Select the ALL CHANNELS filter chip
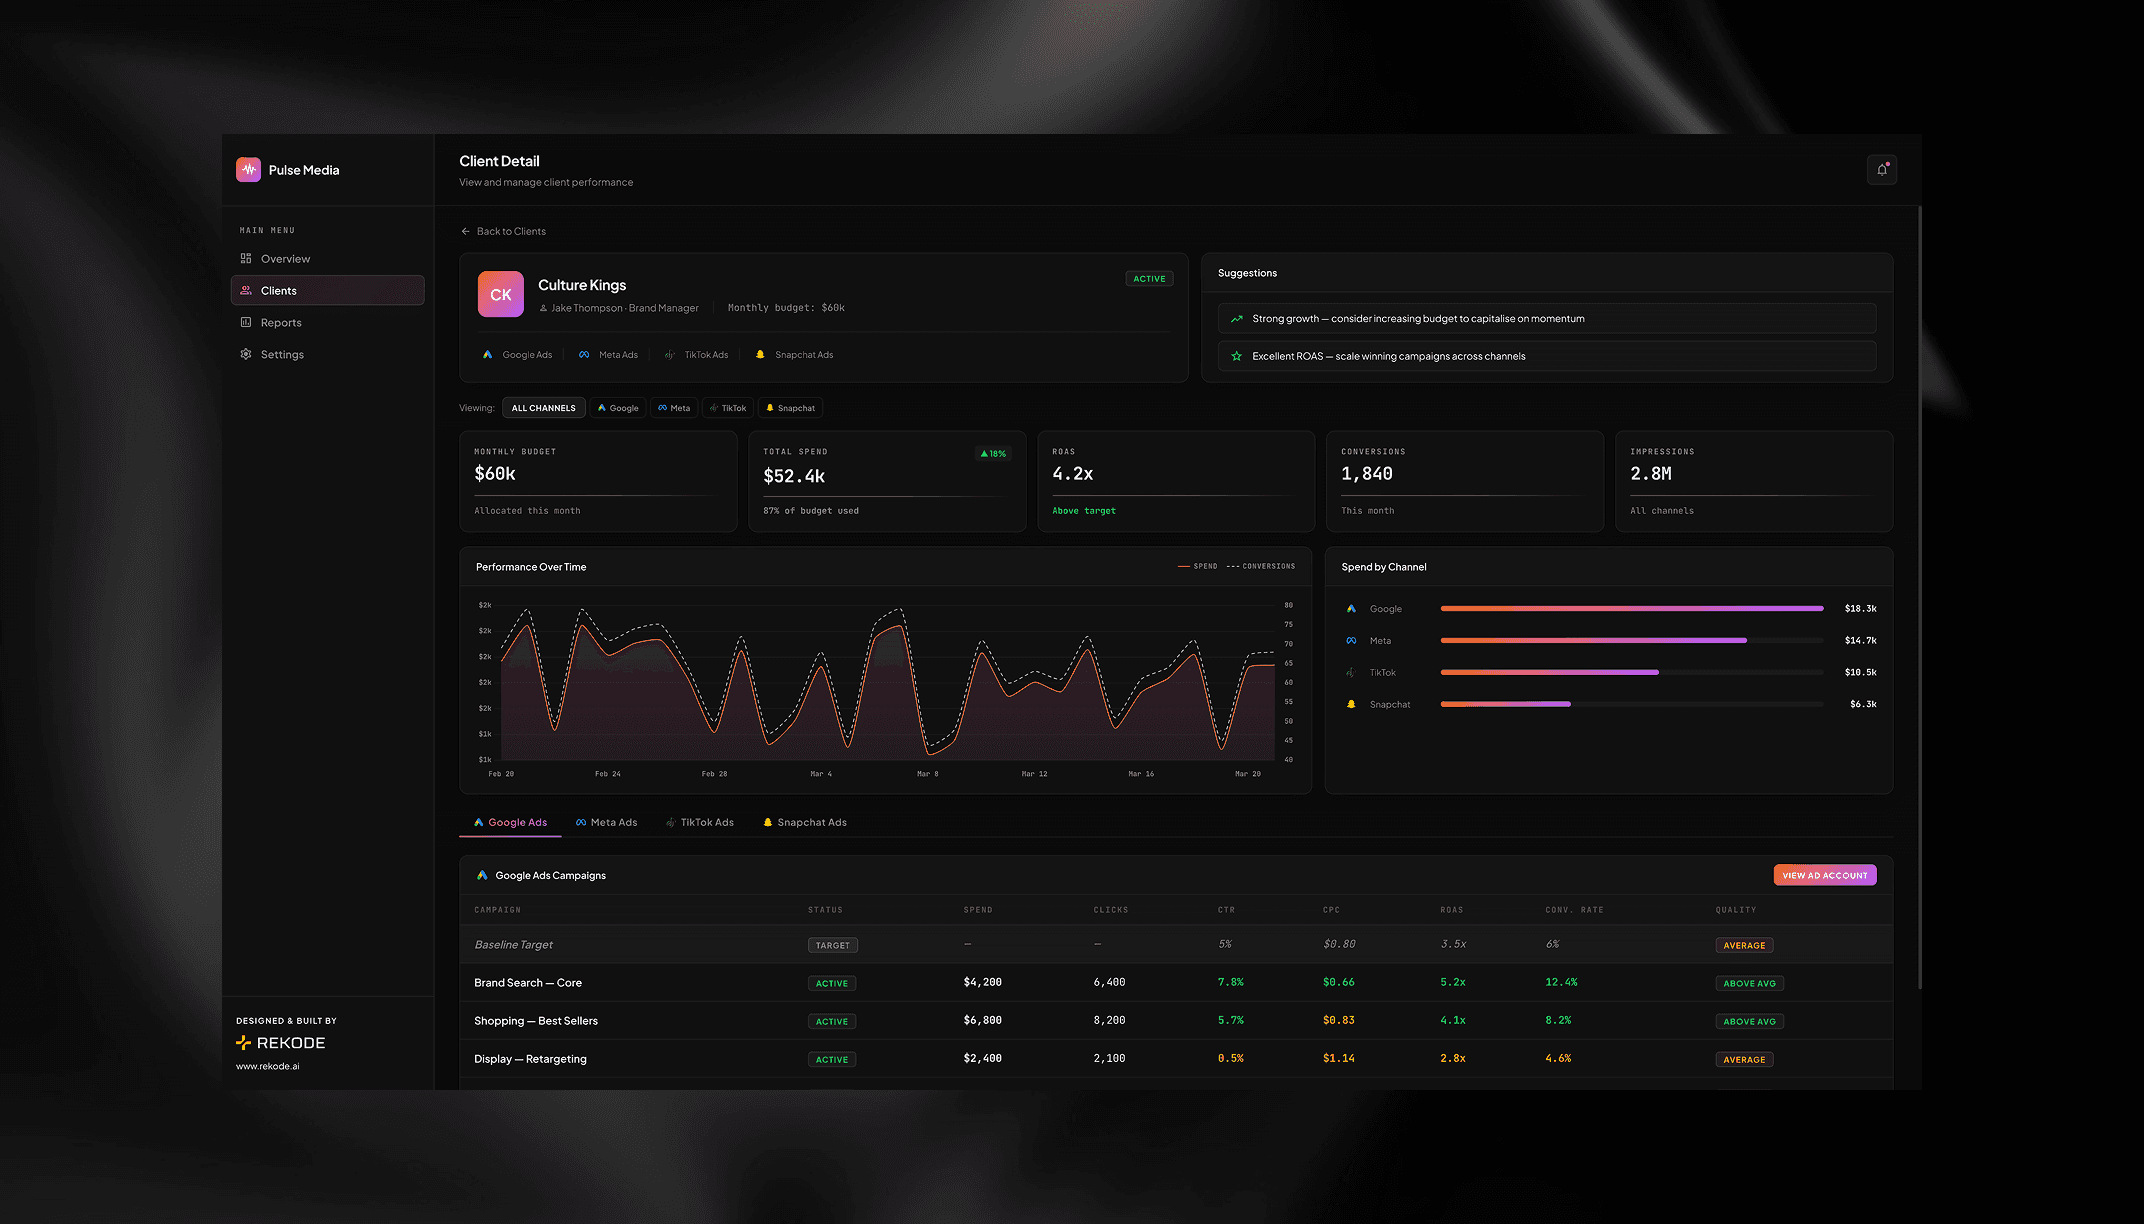The width and height of the screenshot is (2144, 1224). 543,408
